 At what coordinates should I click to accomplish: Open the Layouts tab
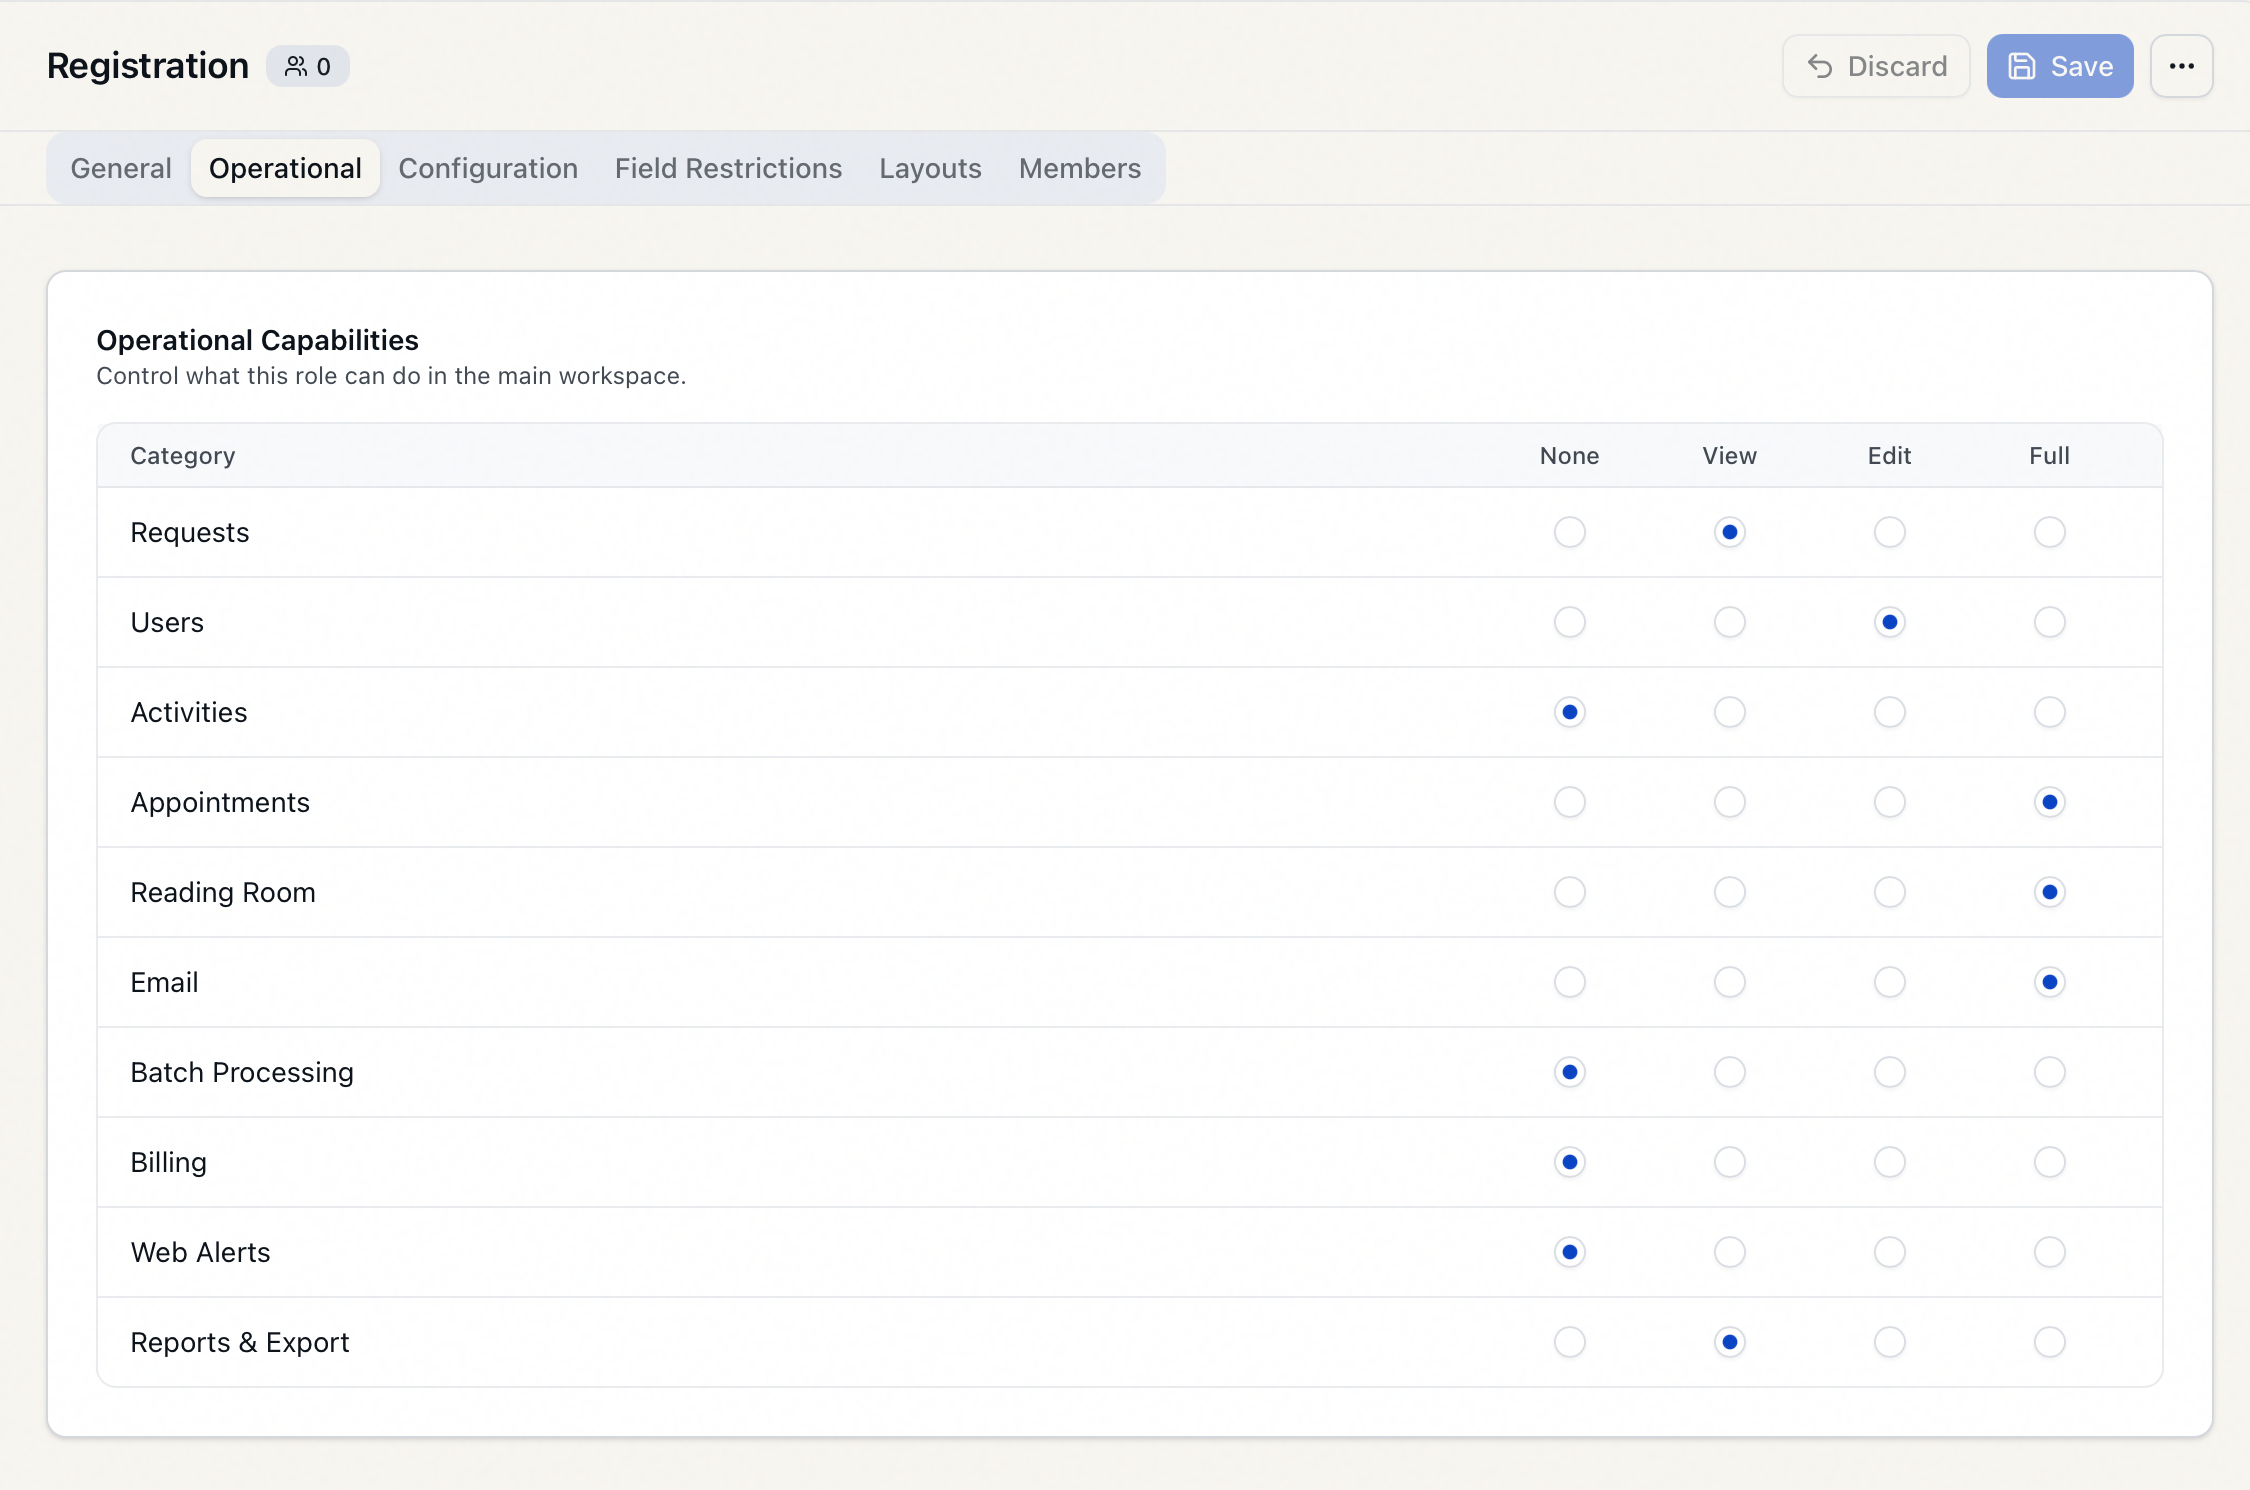click(x=930, y=168)
